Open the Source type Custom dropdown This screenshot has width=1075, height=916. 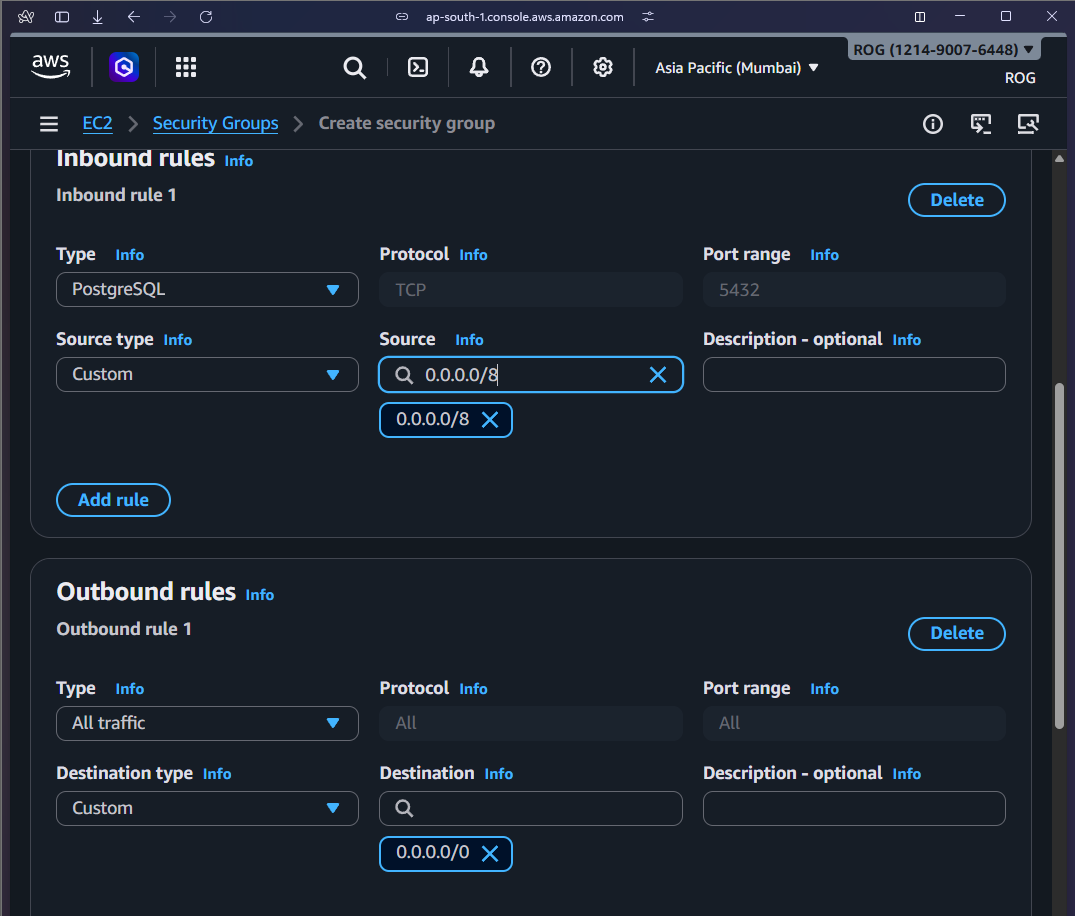207,375
